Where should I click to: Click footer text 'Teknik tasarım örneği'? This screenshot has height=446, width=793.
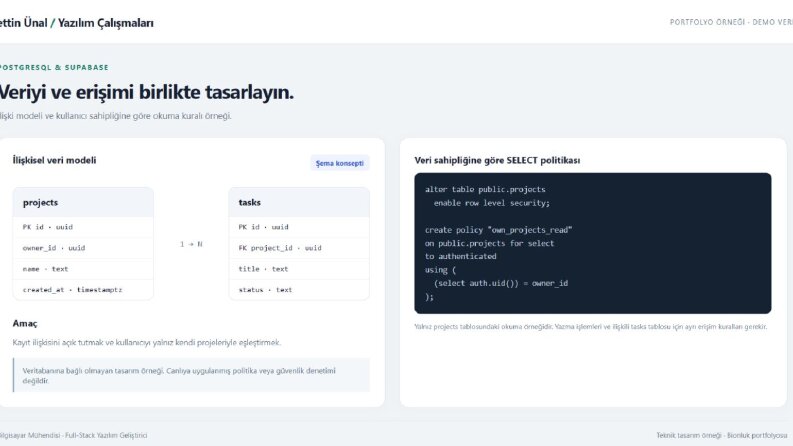point(689,435)
